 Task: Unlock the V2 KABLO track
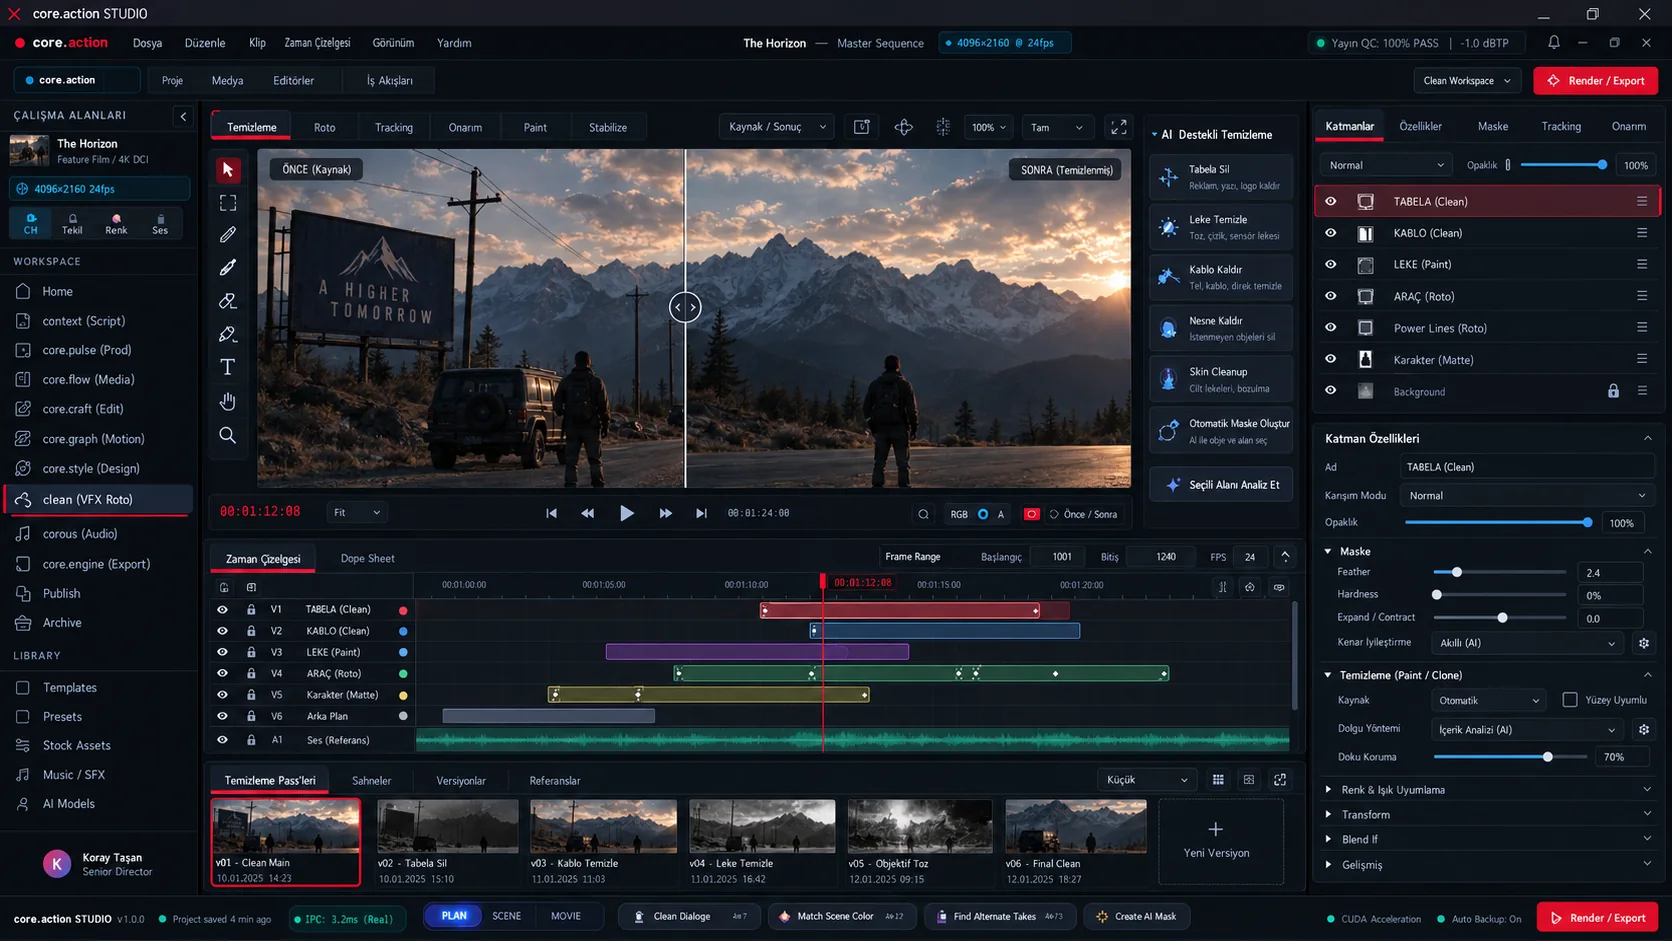(x=251, y=631)
